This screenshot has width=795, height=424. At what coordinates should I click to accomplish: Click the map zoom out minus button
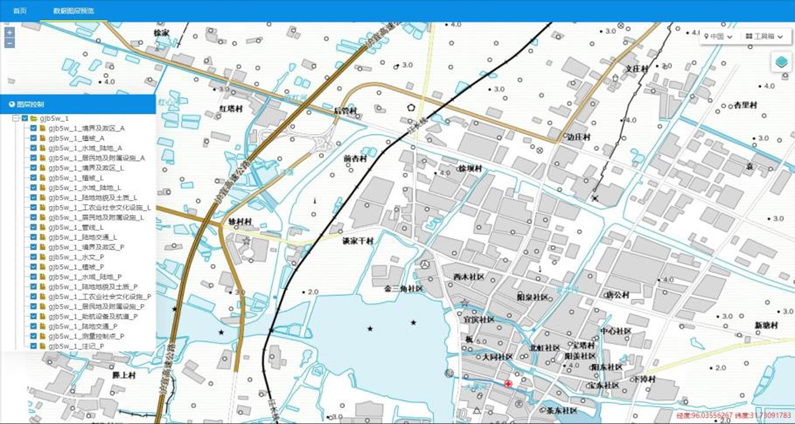[10, 44]
